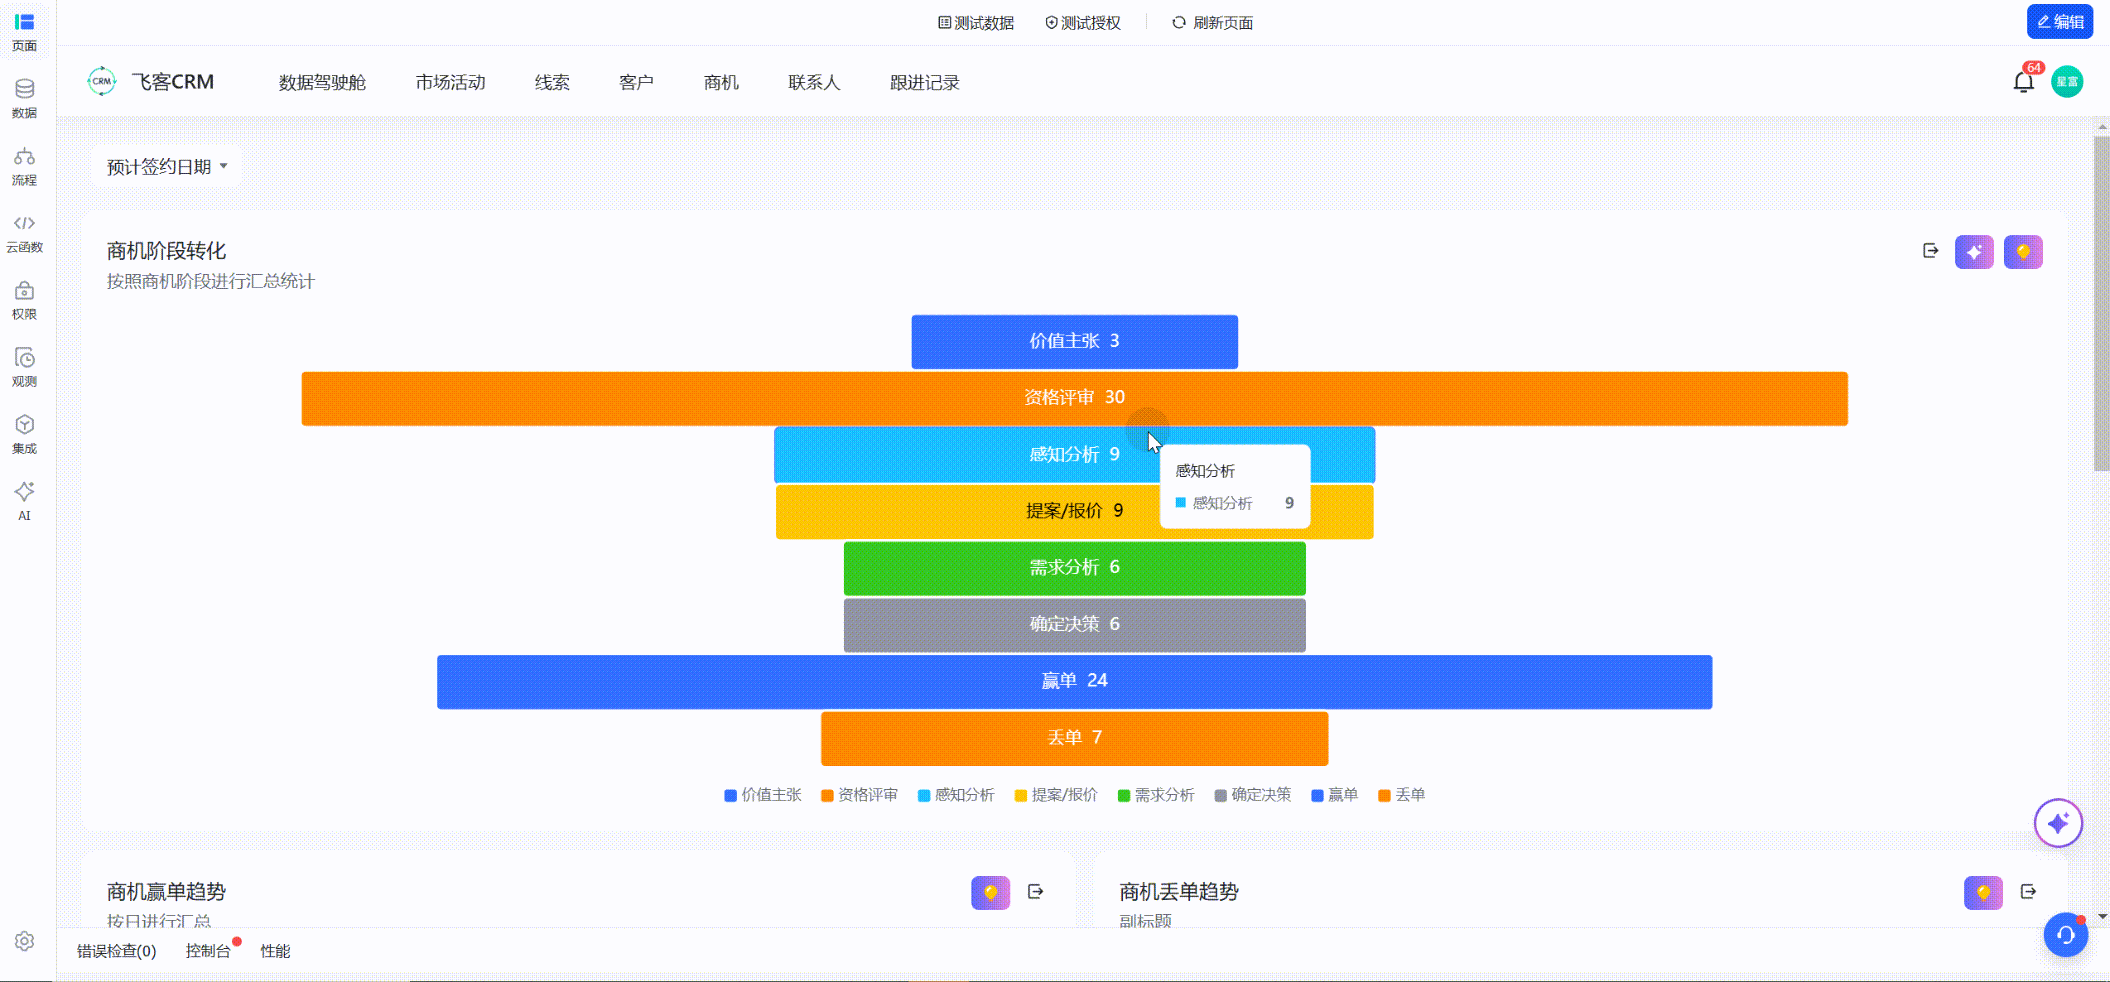Toggle the 价值主张 legend item
This screenshot has height=982, width=2110.
763,795
